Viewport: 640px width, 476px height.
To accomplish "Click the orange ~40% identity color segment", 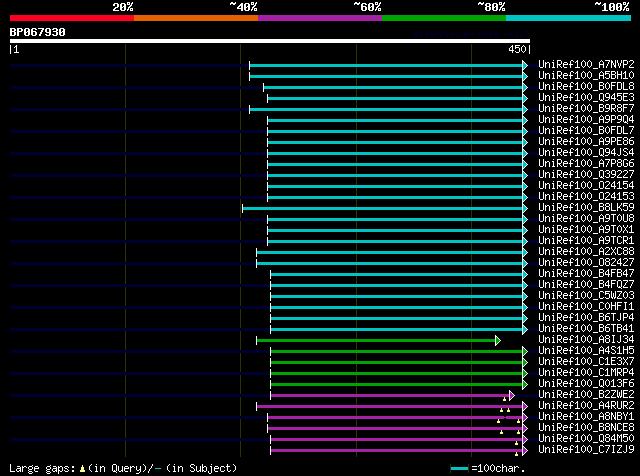I will (196, 18).
